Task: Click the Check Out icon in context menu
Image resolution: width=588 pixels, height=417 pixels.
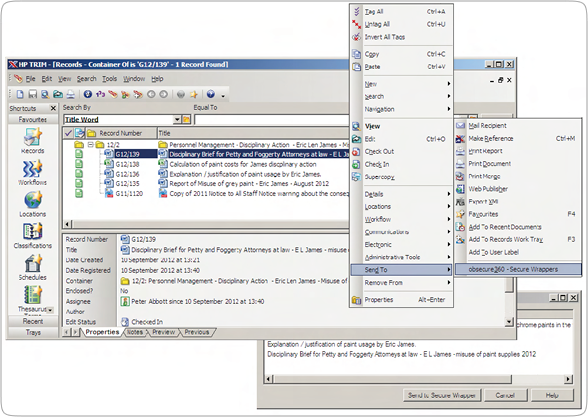Action: (x=356, y=152)
